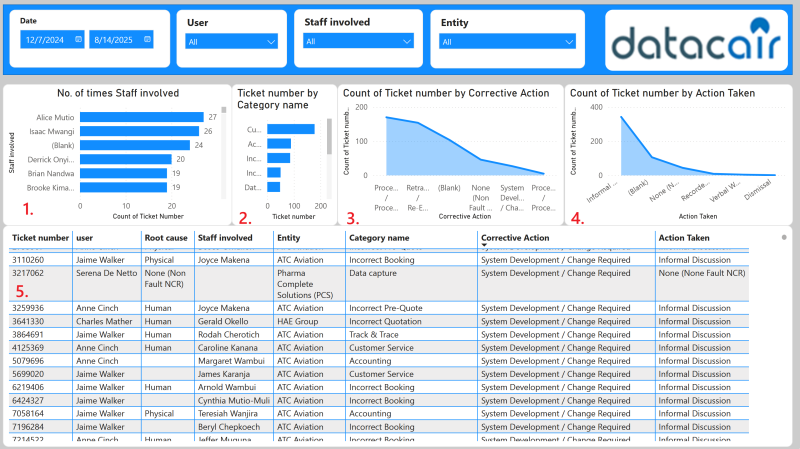Viewport: 800px width, 449px height.
Task: Select ticket number 3217062 in the table
Action: tap(28, 272)
